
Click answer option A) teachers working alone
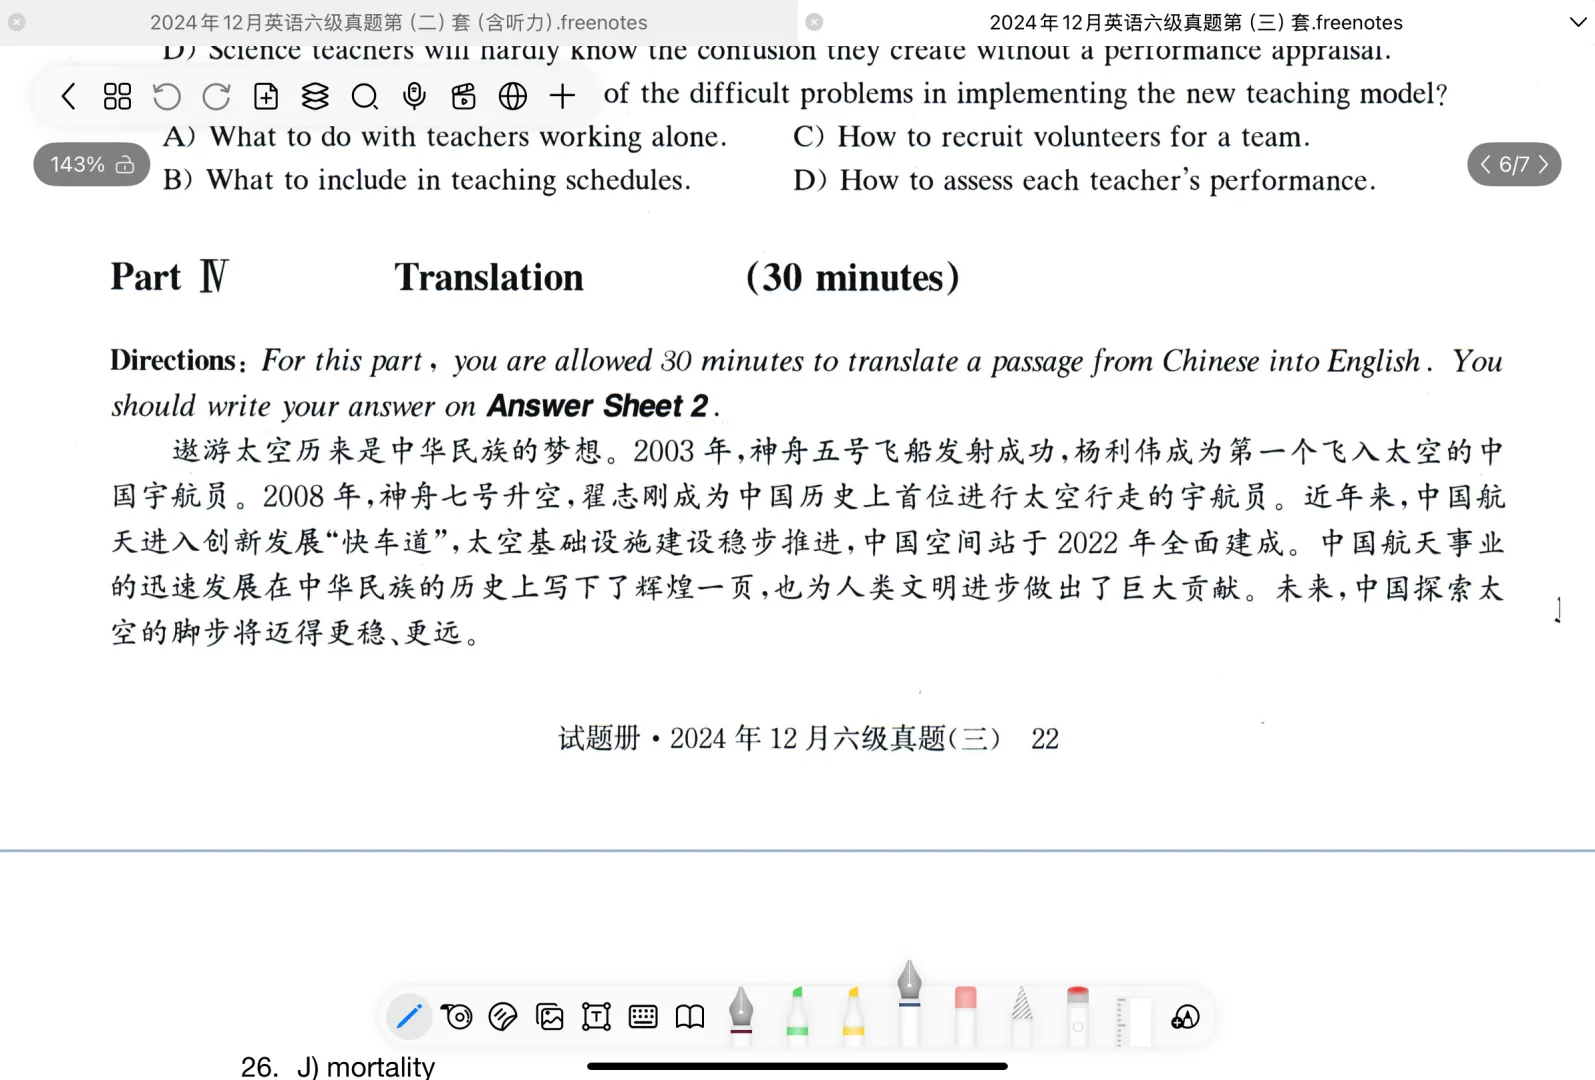pyautogui.click(x=445, y=136)
